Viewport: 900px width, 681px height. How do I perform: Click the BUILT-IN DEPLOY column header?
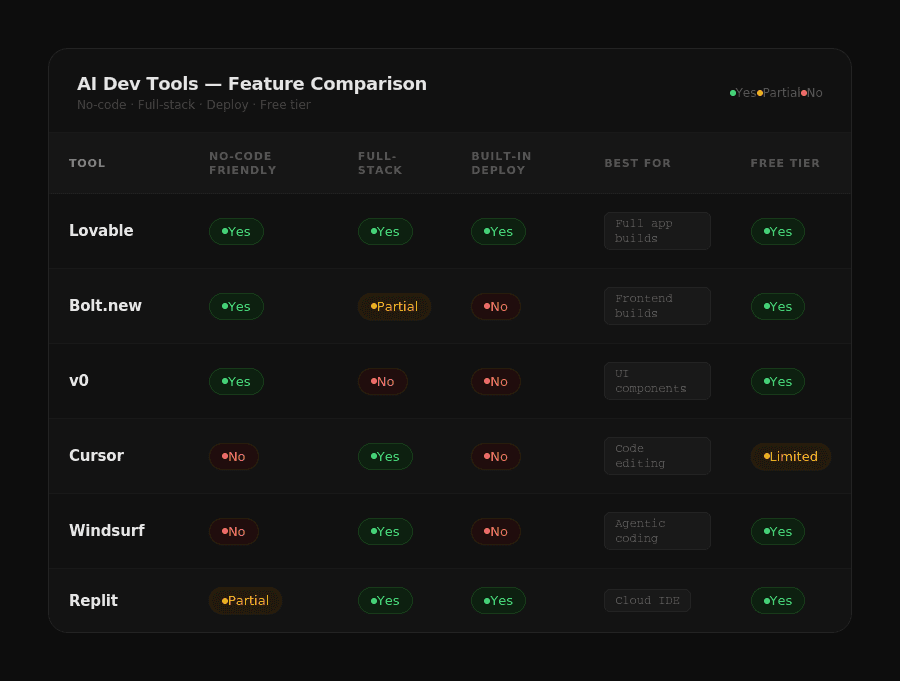click(502, 163)
